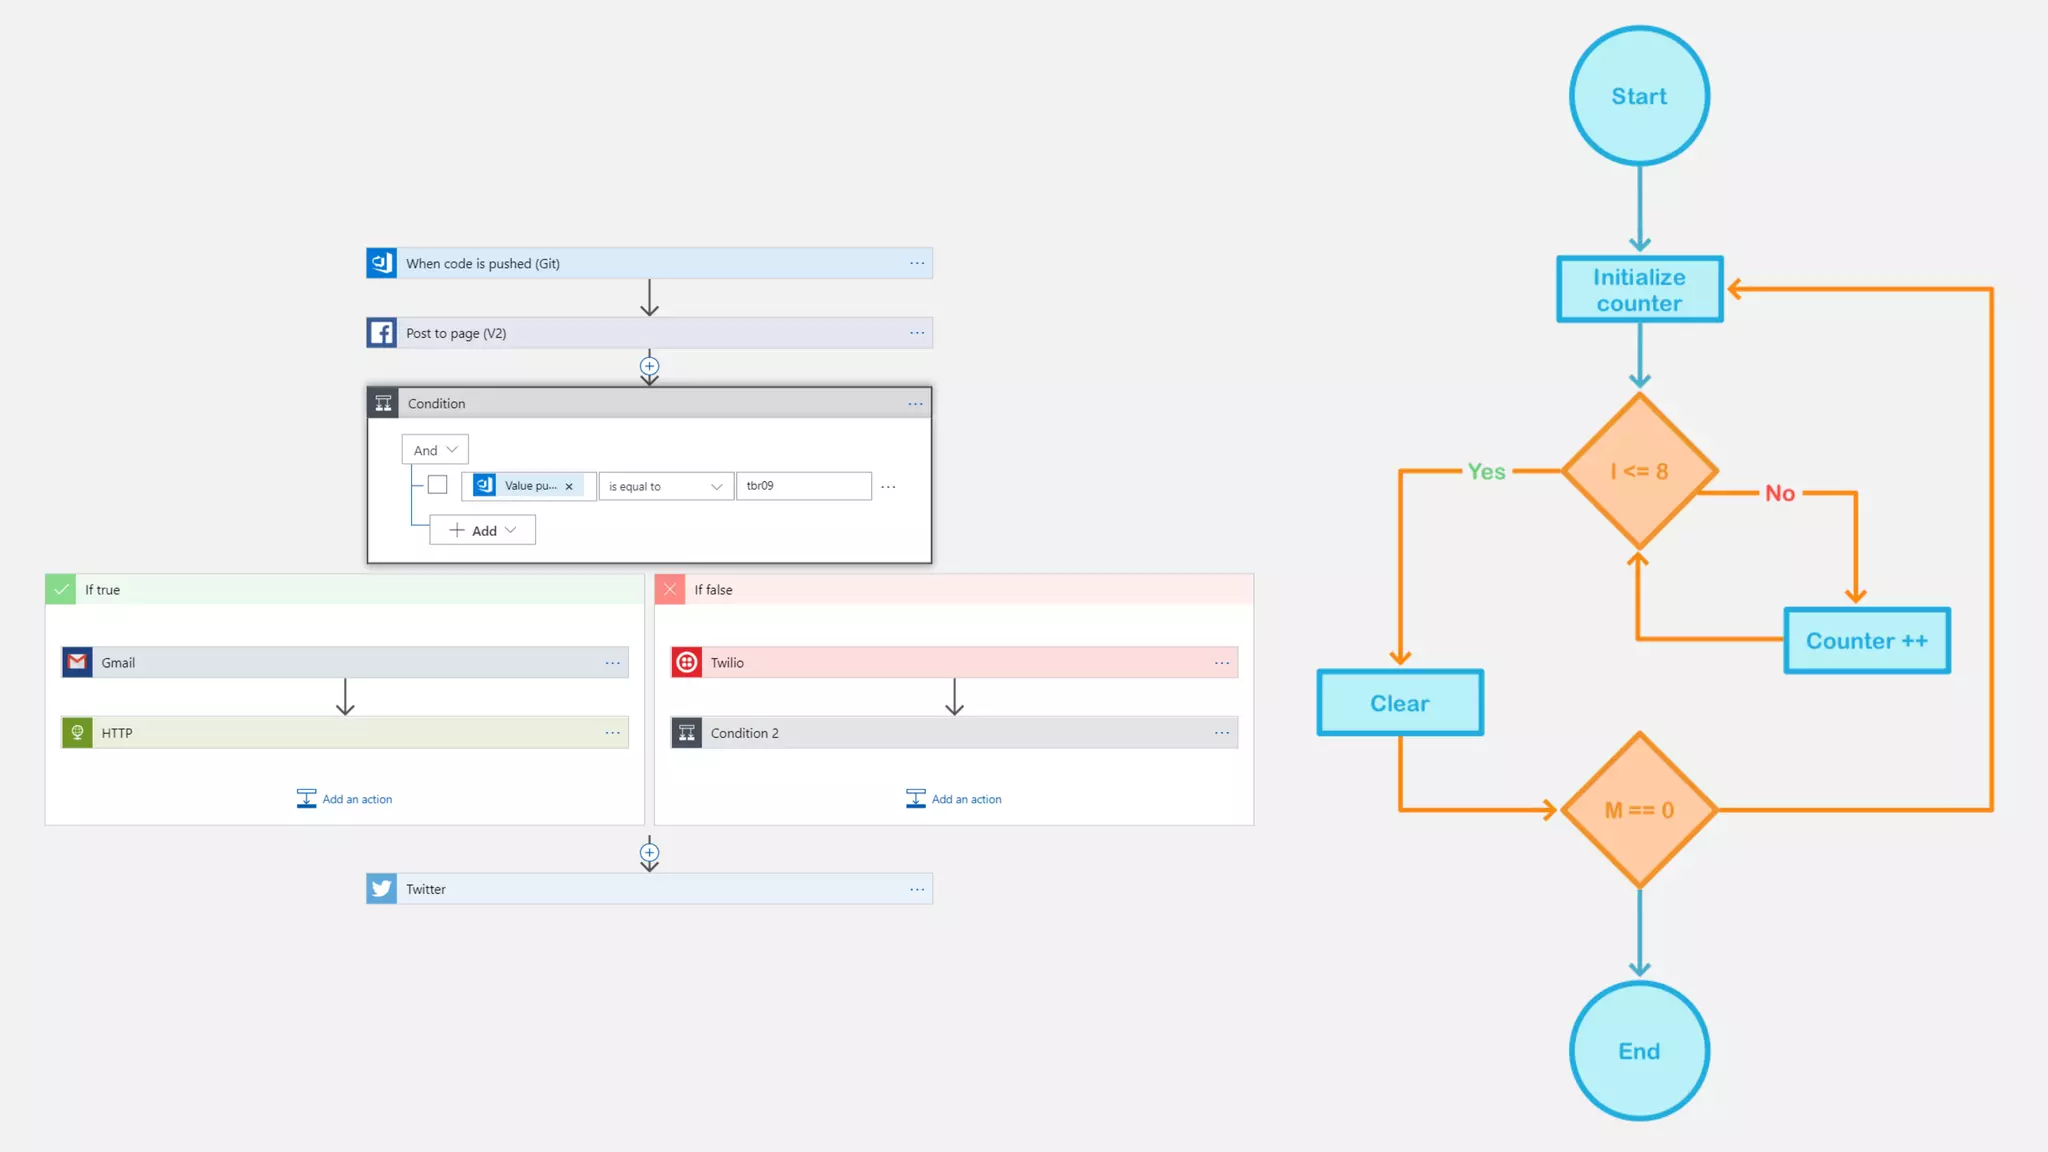Viewport: 2048px width, 1152px height.
Task: Click the Gmail envelope icon
Action: tap(77, 662)
